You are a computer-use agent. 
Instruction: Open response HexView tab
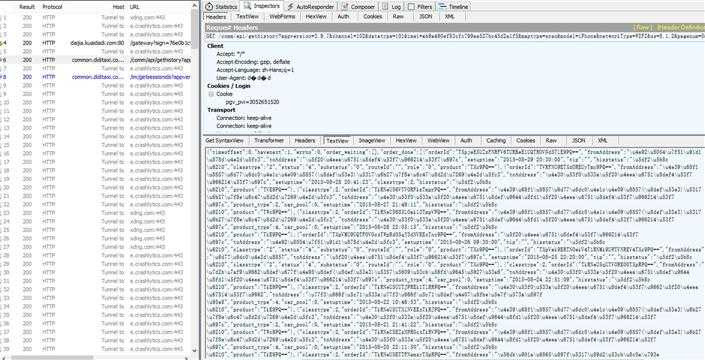406,141
